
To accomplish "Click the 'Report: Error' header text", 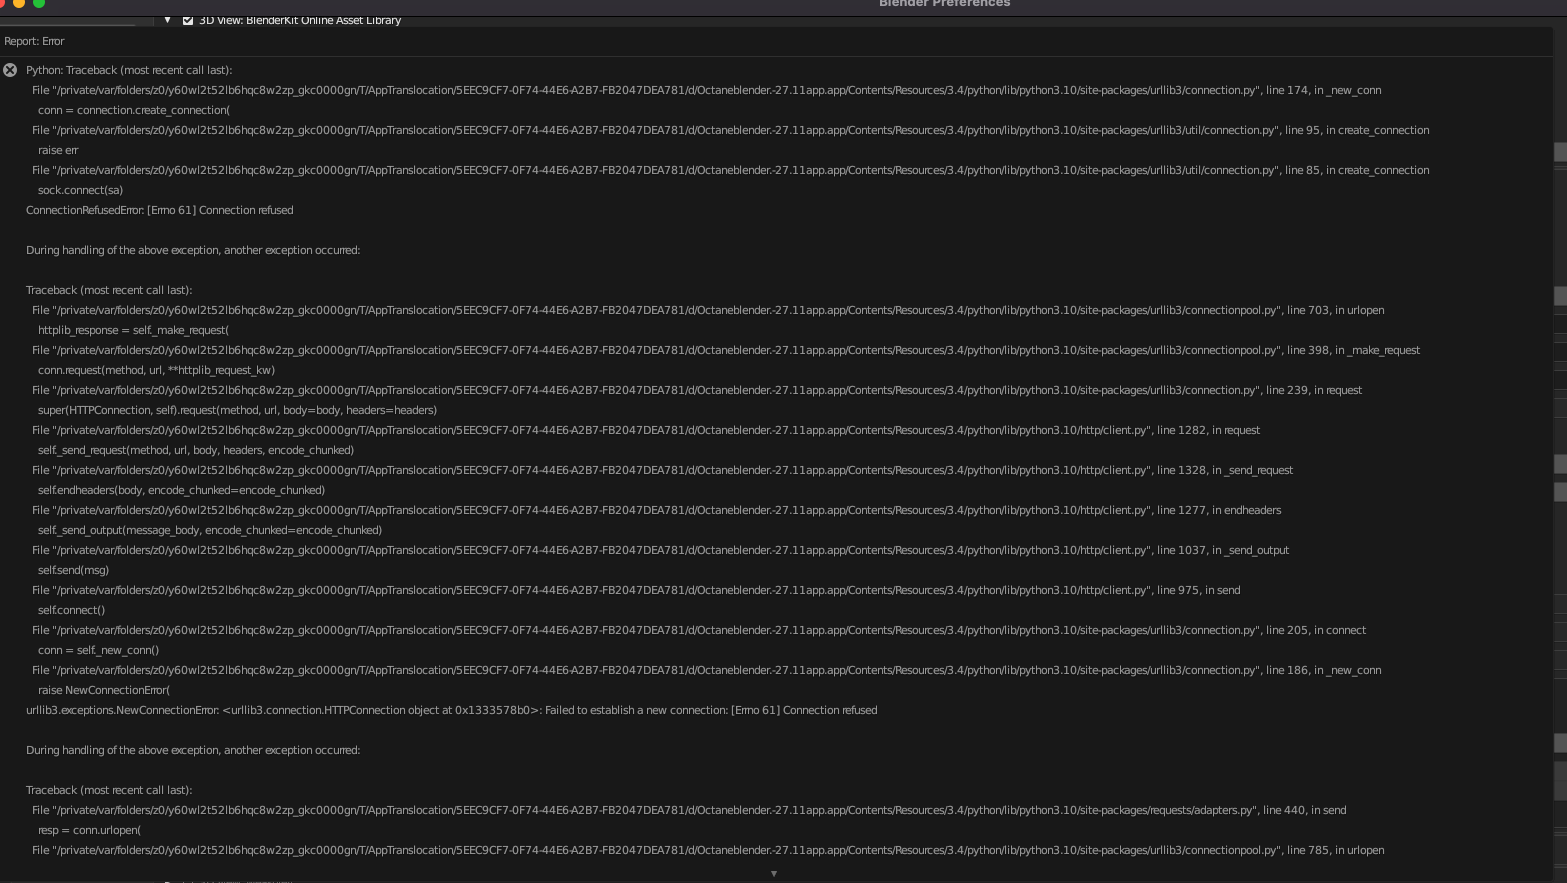I will click(x=34, y=41).
